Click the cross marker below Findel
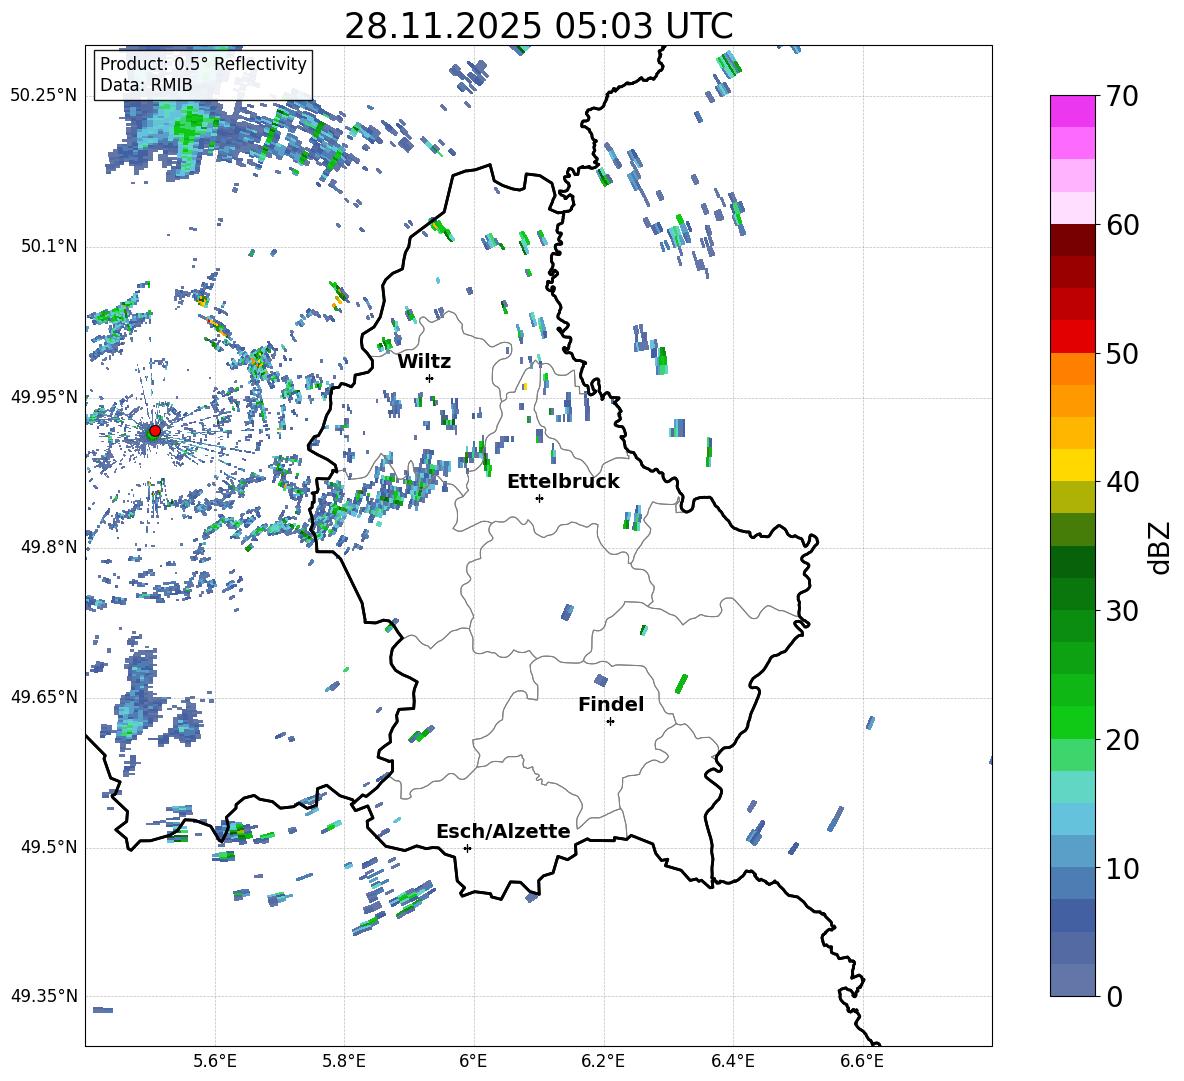This screenshot has height=1081, width=1184. point(610,722)
